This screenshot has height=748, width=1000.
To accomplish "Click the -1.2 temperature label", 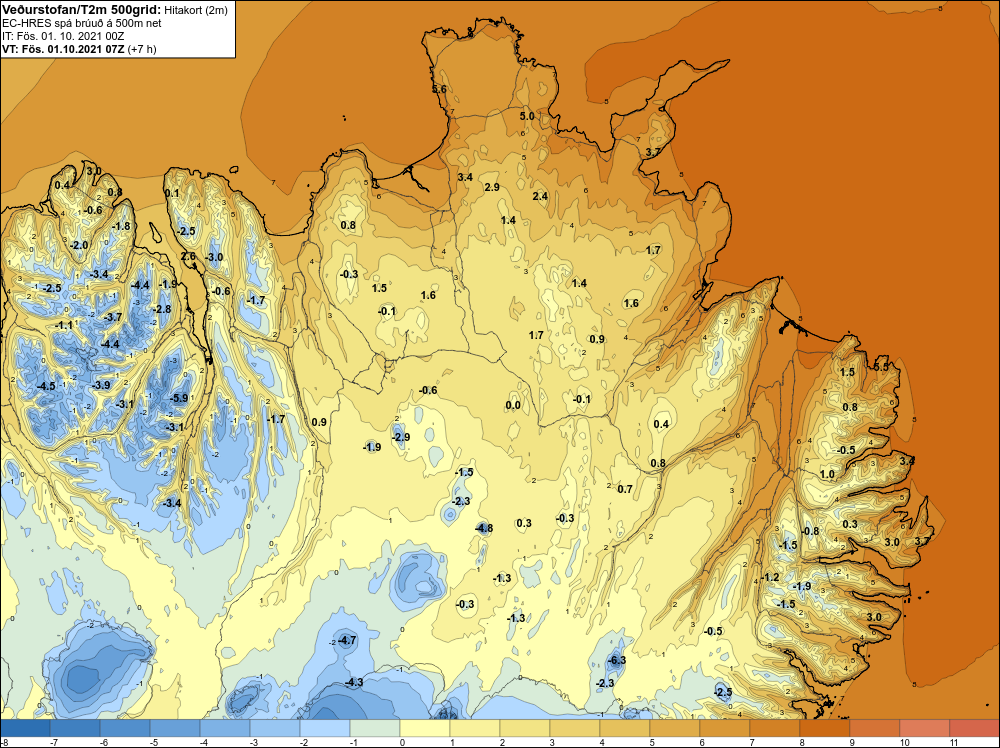I will tap(771, 577).
